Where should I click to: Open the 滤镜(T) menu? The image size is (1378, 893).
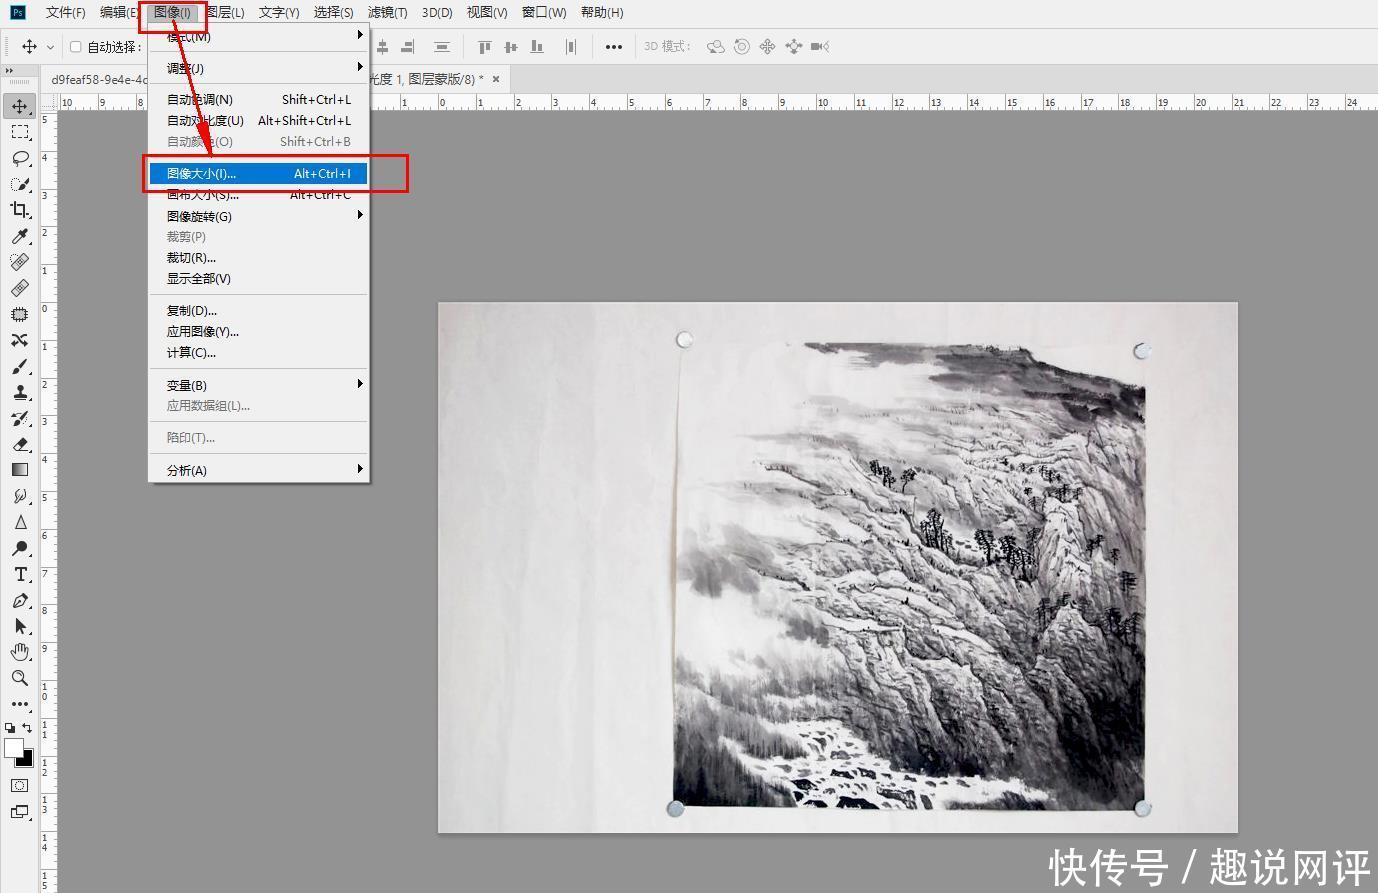(x=387, y=12)
